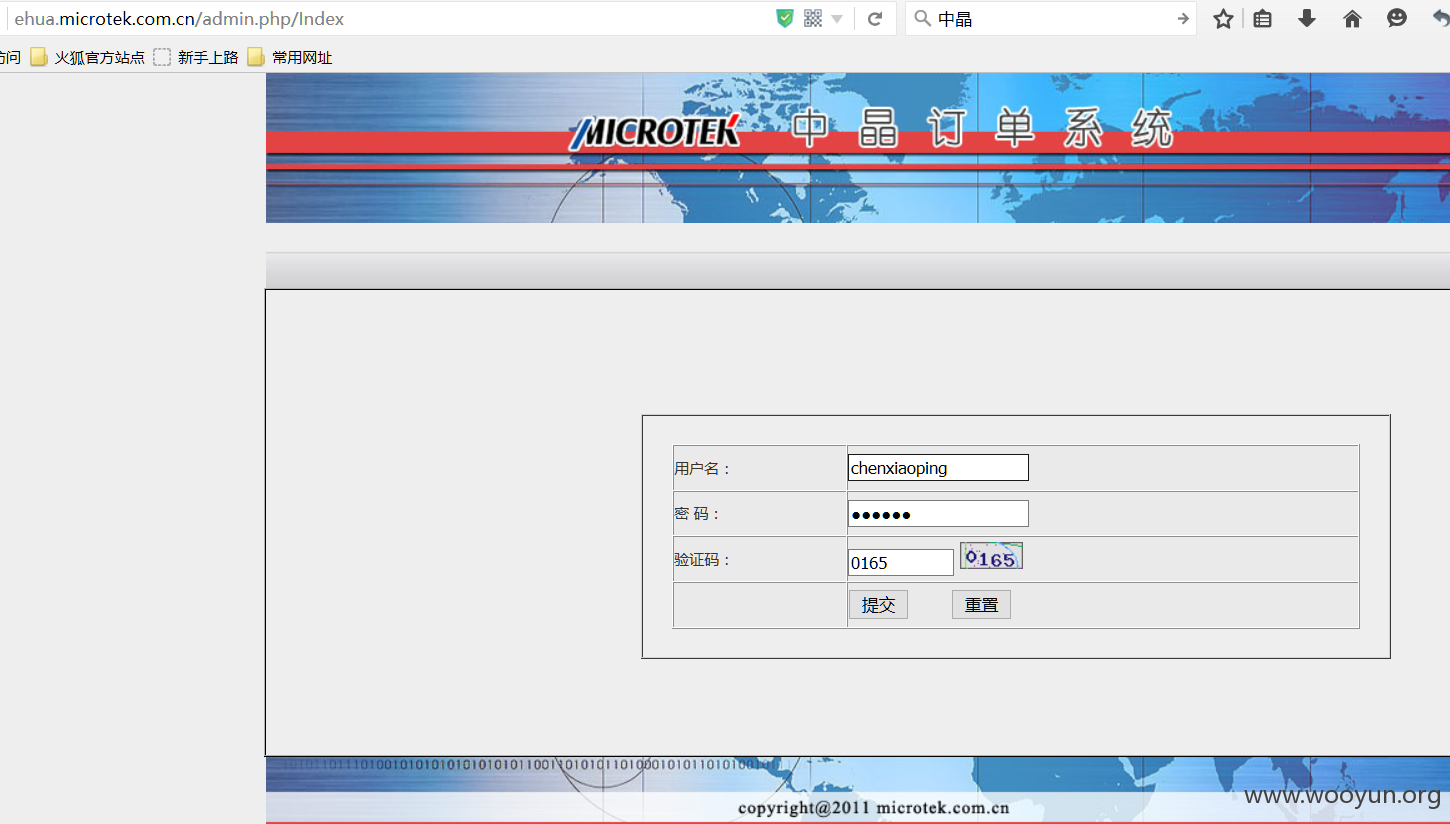
Task: Reload the page with the refresh icon
Action: [x=875, y=19]
